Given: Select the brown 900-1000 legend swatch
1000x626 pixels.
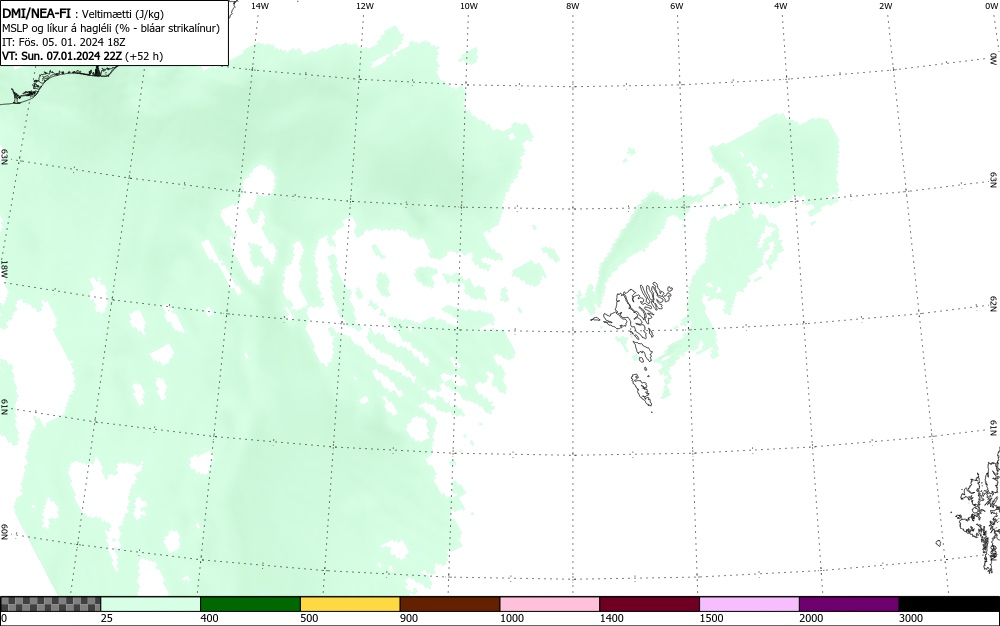Looking at the screenshot, I should pyautogui.click(x=450, y=604).
